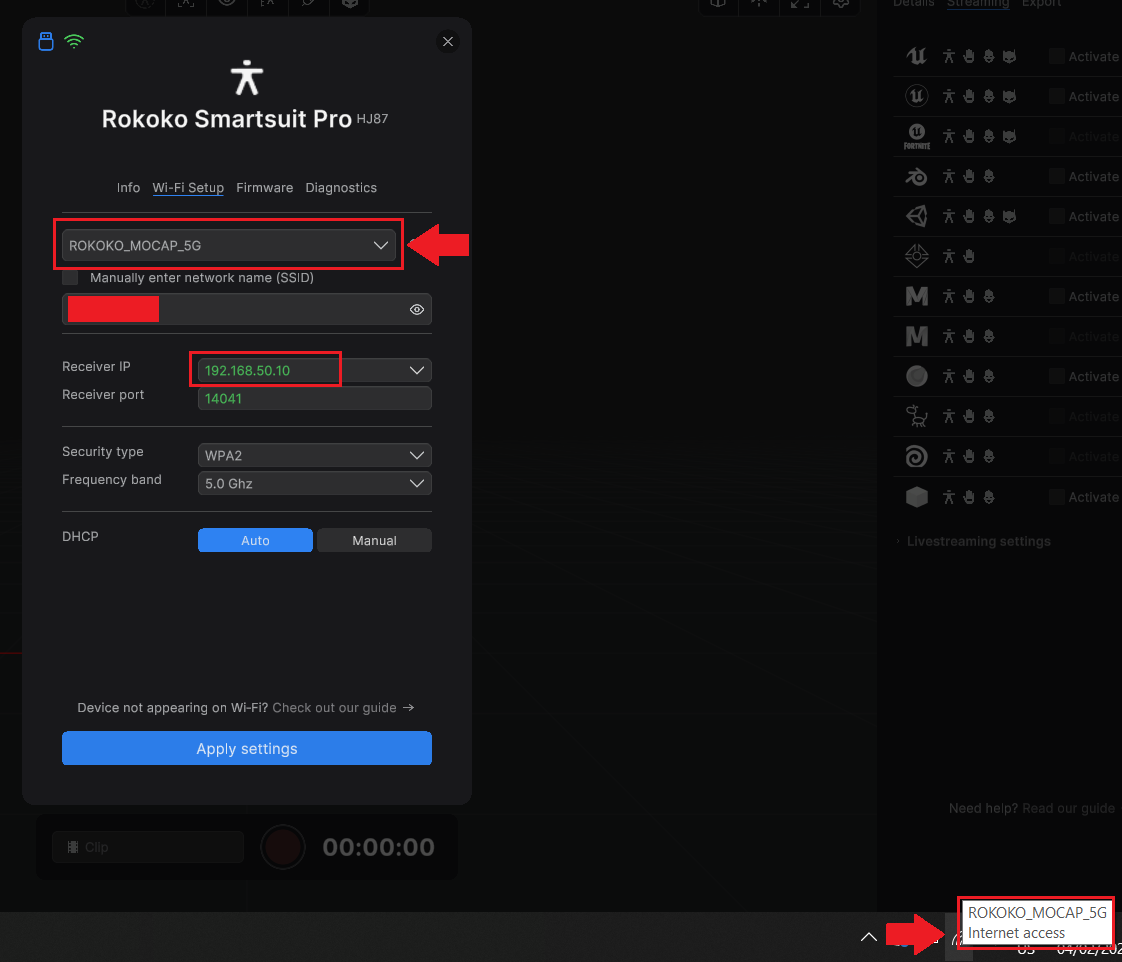Switch to the Info tab
The image size is (1122, 962).
tap(129, 188)
